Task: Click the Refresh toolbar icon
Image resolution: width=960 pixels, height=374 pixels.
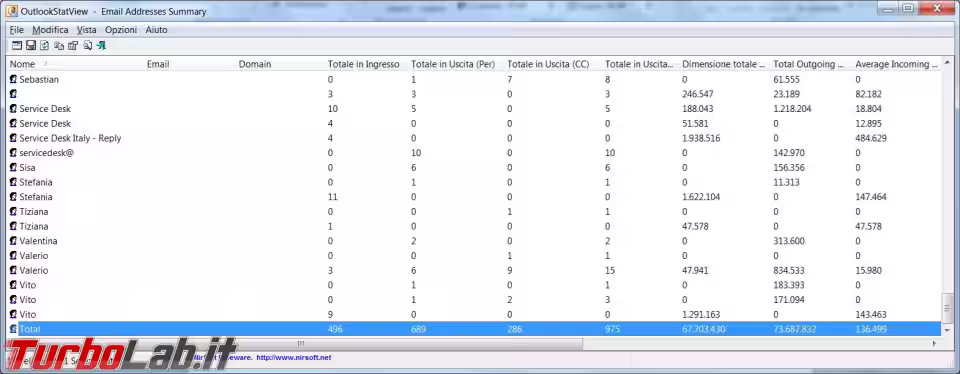Action: (45, 45)
